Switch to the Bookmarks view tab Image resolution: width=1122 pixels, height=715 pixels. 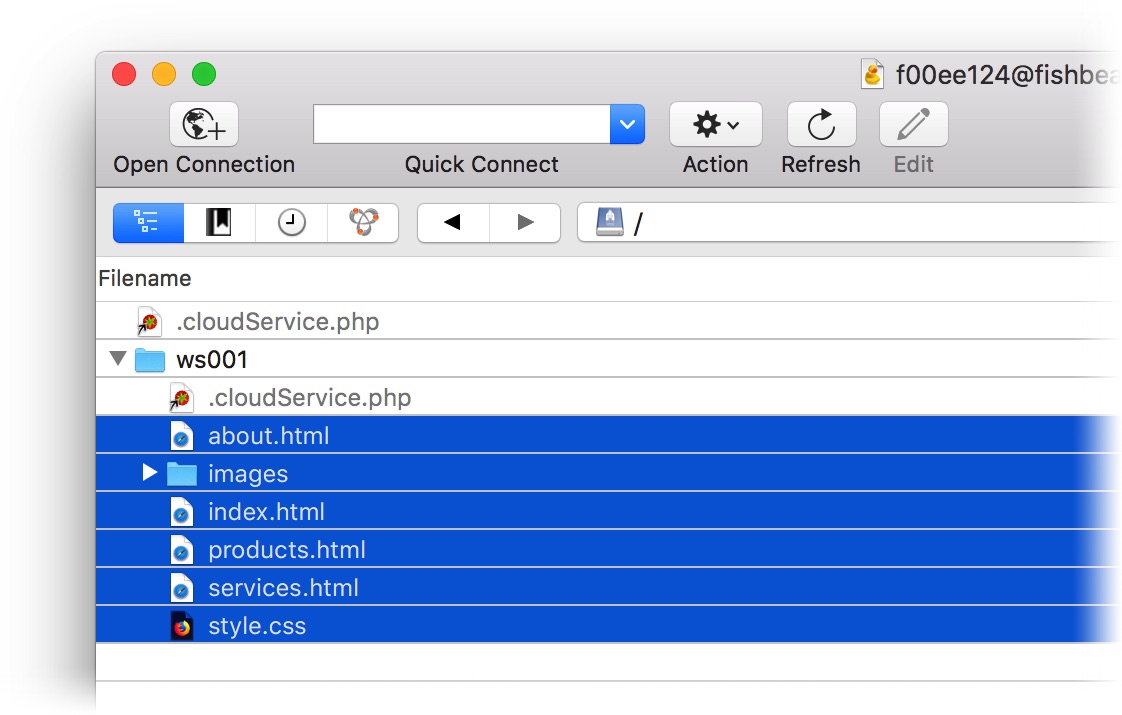(219, 223)
